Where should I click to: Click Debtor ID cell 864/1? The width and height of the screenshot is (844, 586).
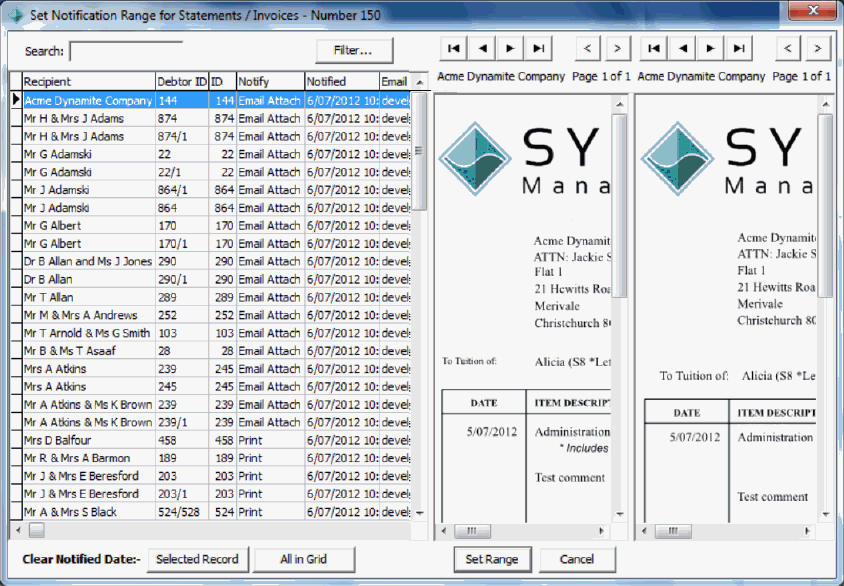point(182,190)
